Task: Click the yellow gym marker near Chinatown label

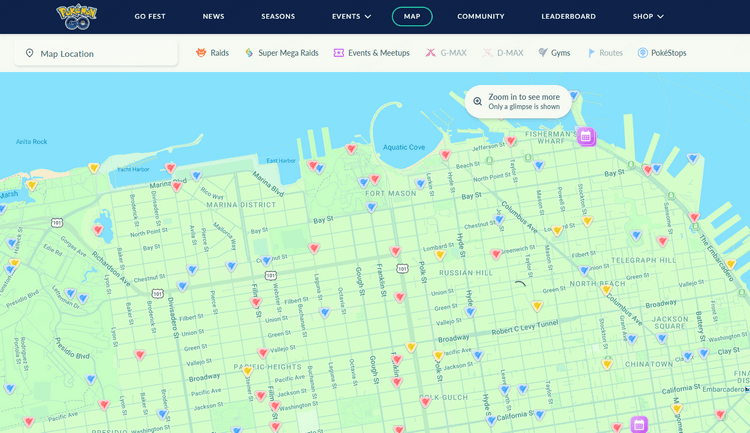Action: point(607,365)
